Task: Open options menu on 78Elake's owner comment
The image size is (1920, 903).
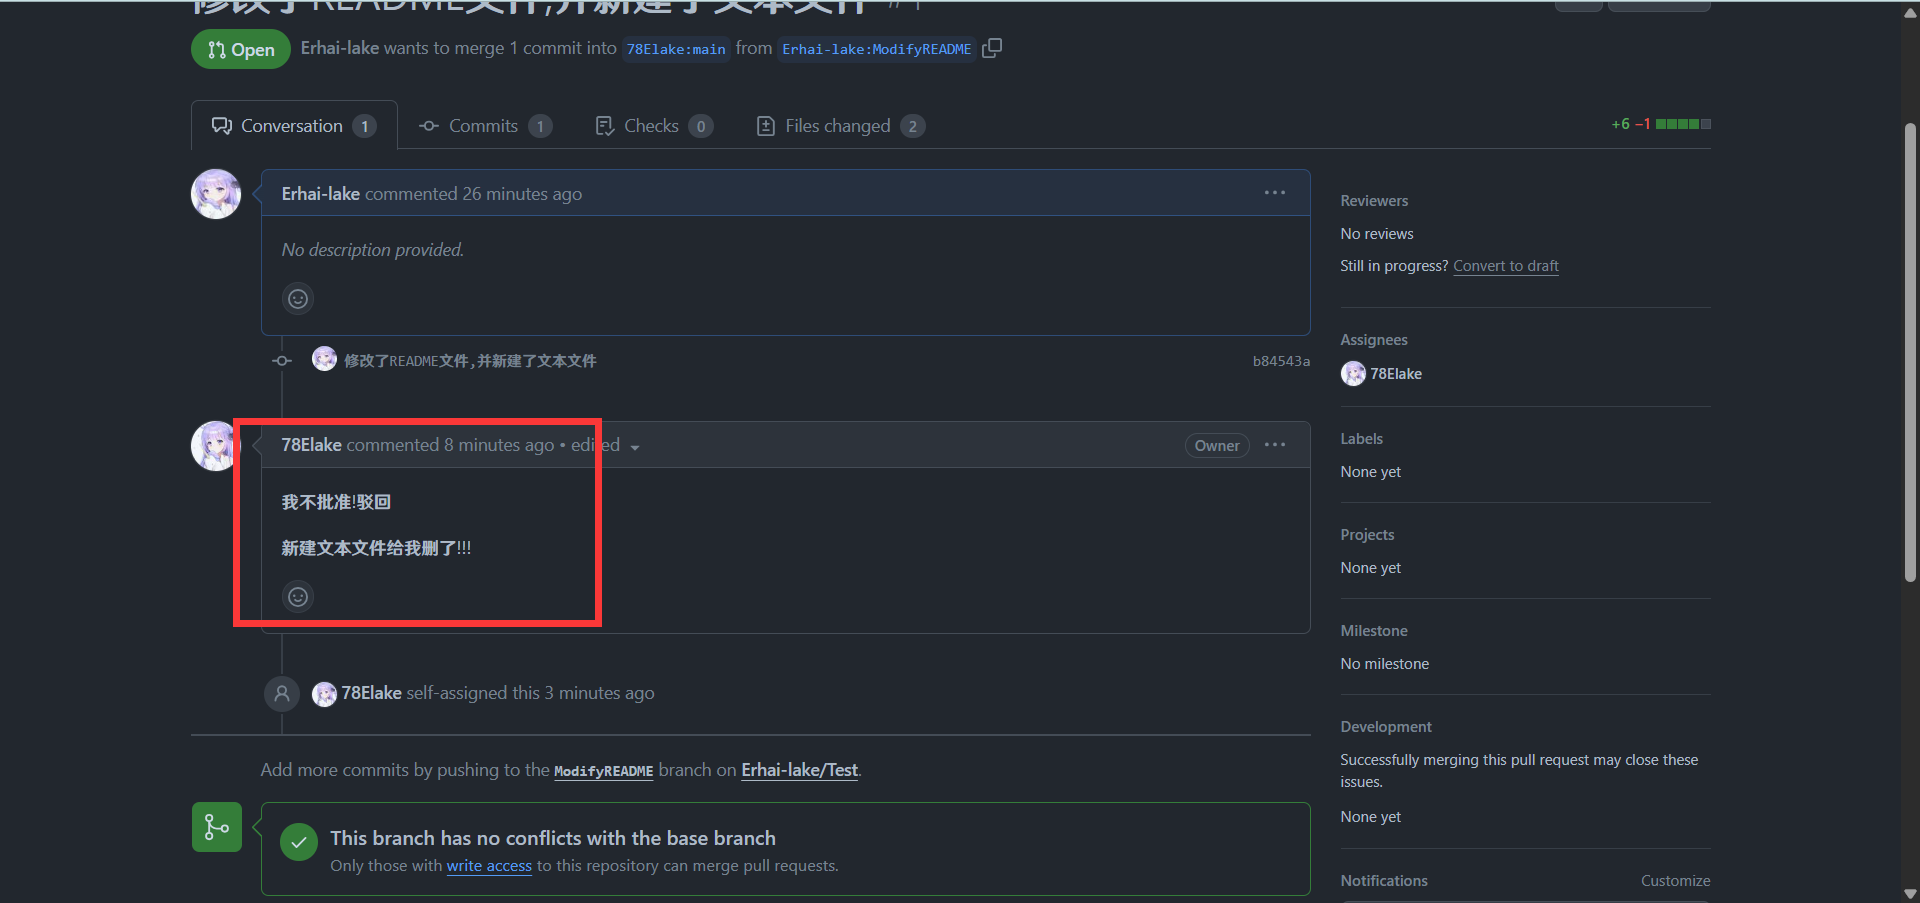Action: coord(1274,445)
